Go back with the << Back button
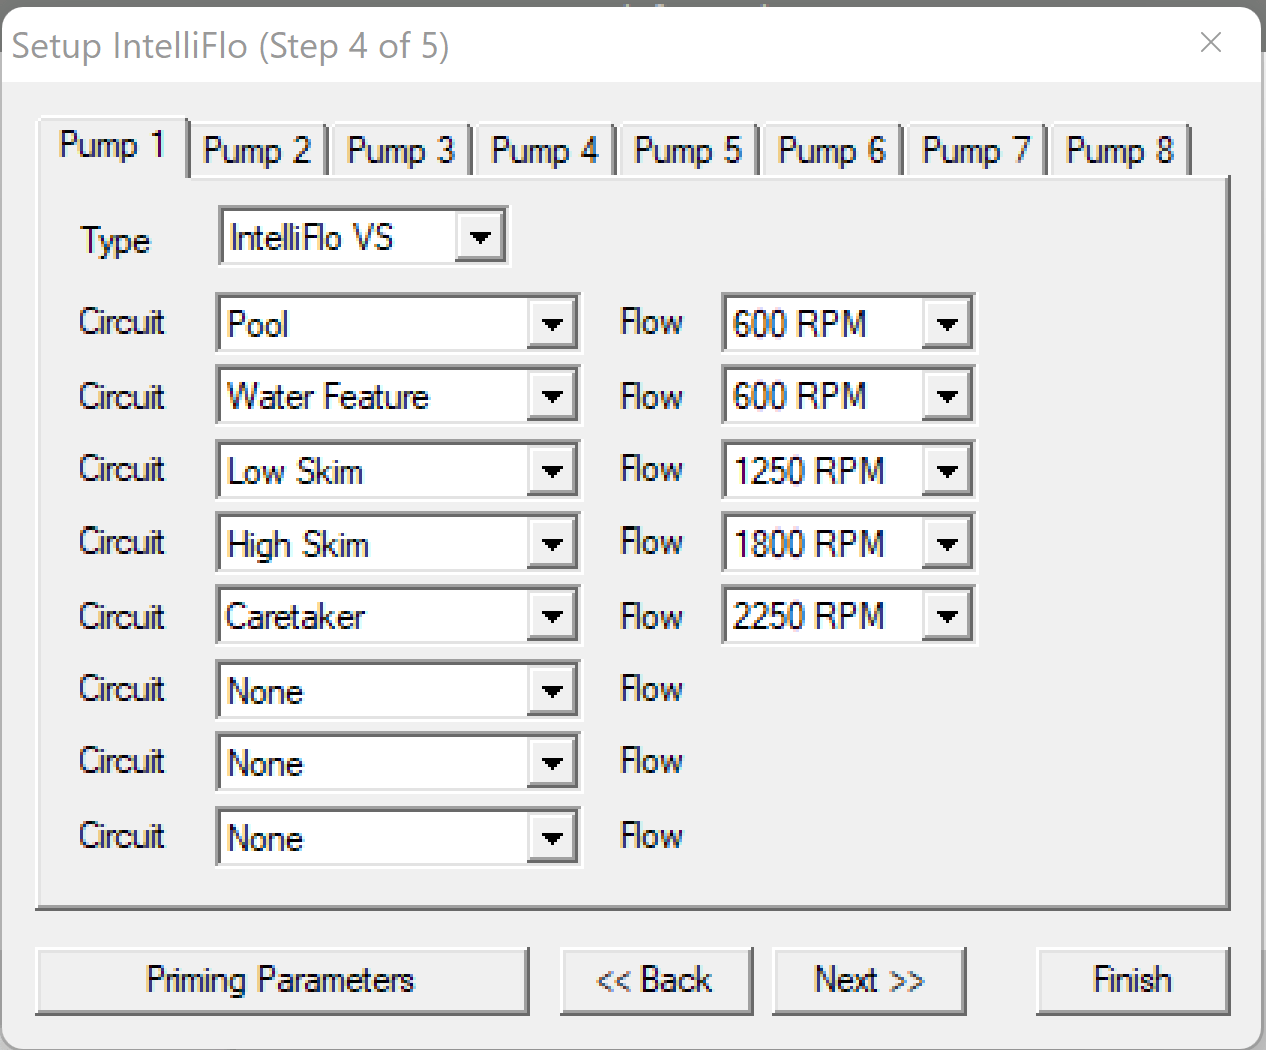 click(x=656, y=980)
